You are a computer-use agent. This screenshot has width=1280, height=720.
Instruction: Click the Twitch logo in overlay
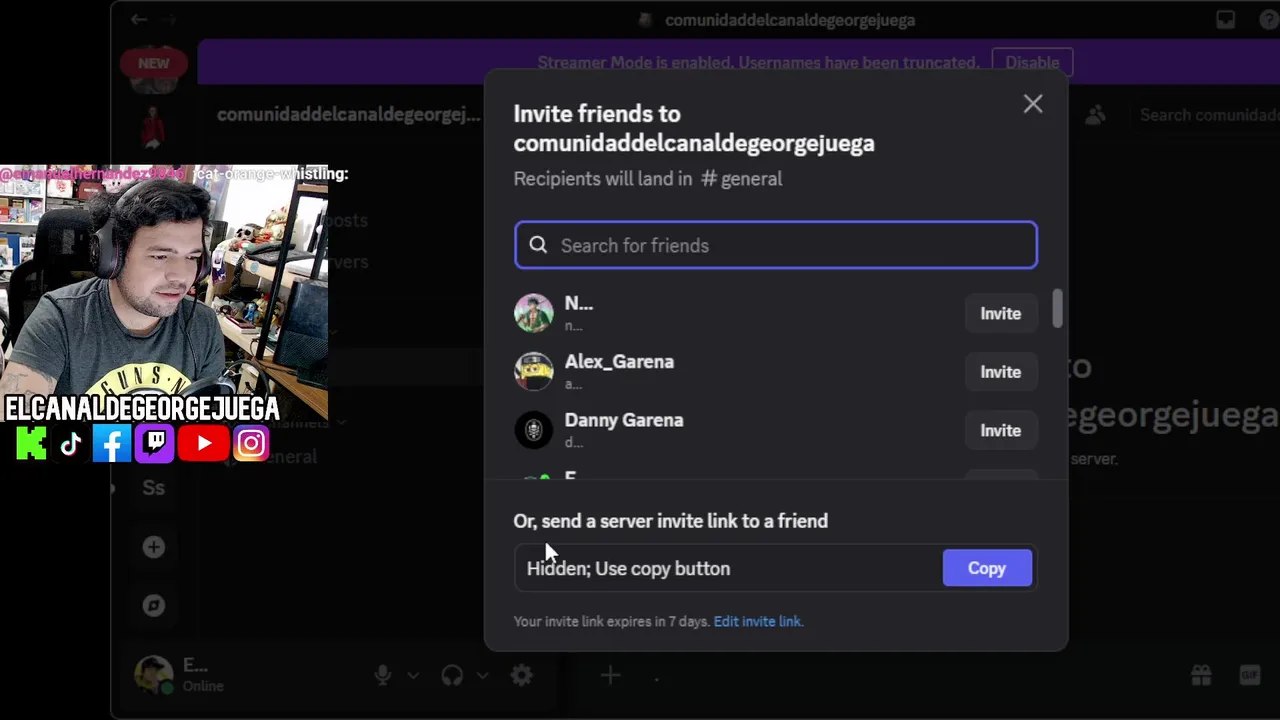click(154, 443)
